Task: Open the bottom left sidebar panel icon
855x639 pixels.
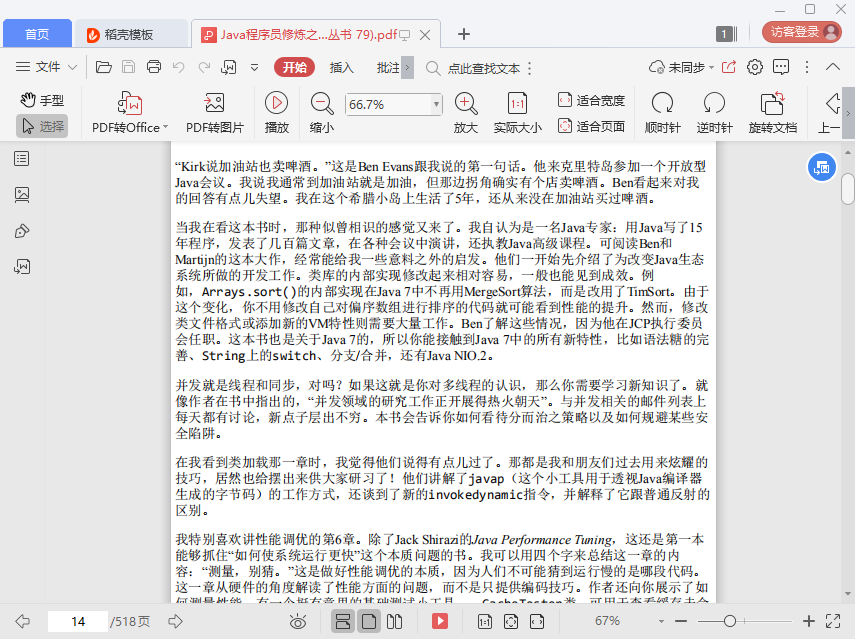Action: 22,267
